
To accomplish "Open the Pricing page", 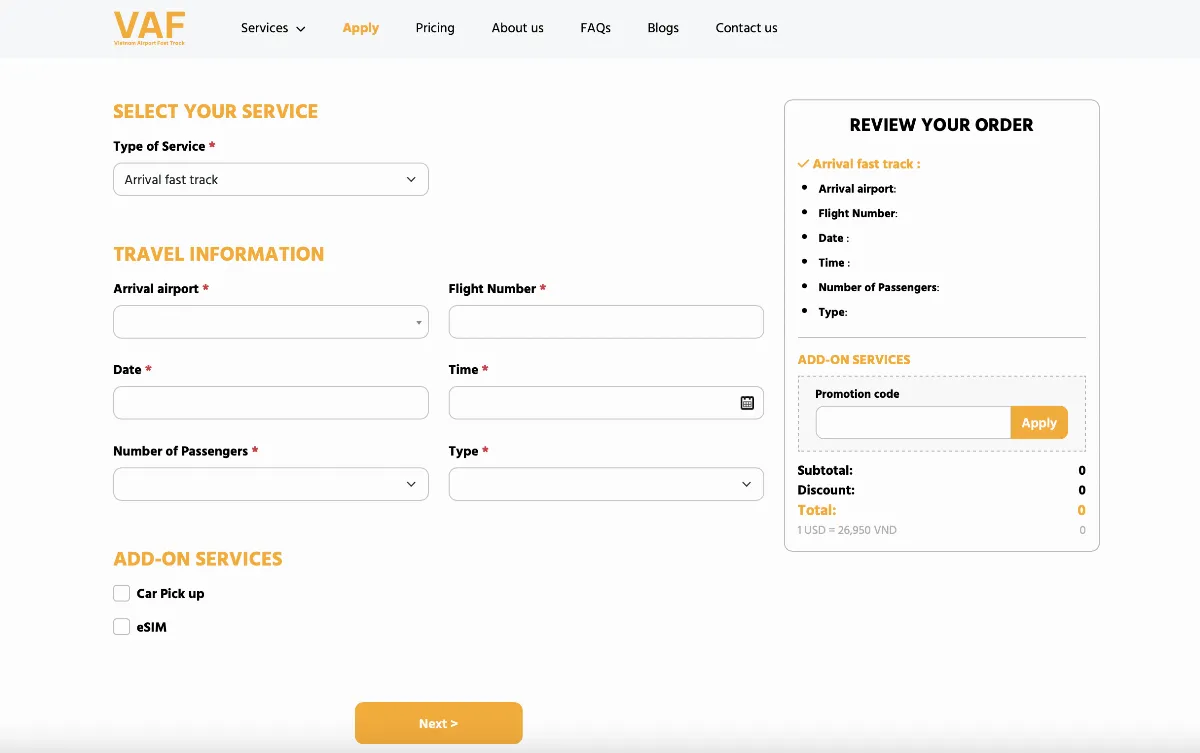I will point(435,28).
